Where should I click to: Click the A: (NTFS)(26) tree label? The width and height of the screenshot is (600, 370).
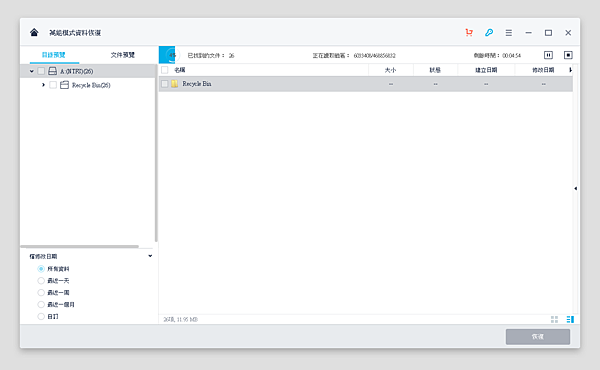(77, 71)
